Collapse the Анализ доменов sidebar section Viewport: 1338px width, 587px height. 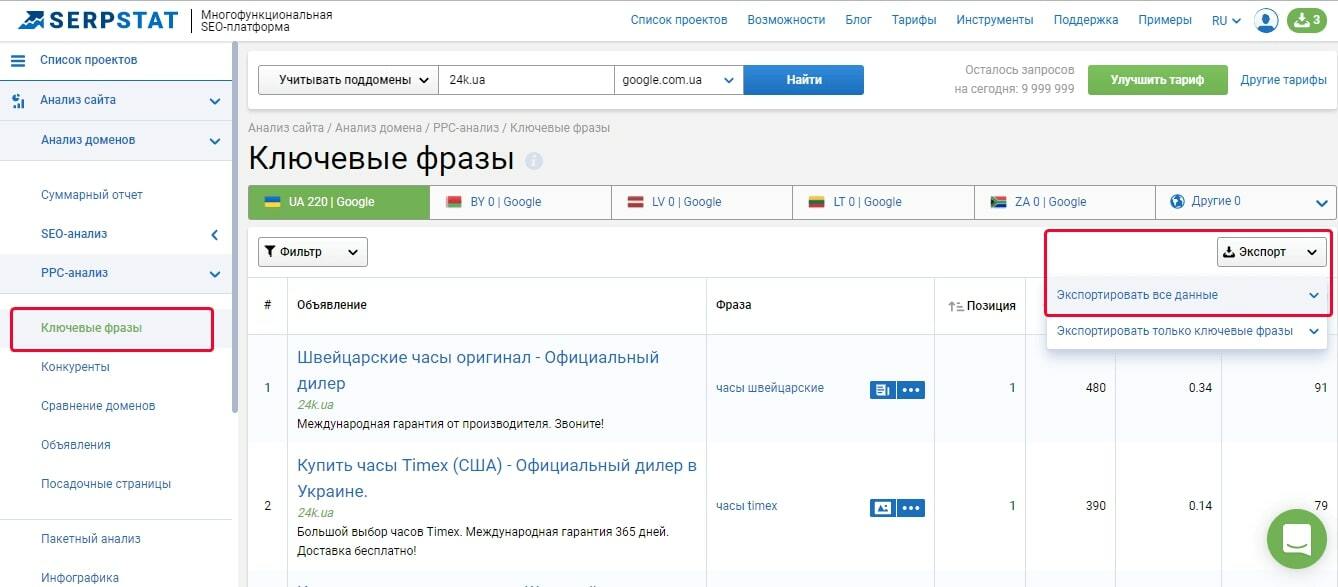coord(214,141)
